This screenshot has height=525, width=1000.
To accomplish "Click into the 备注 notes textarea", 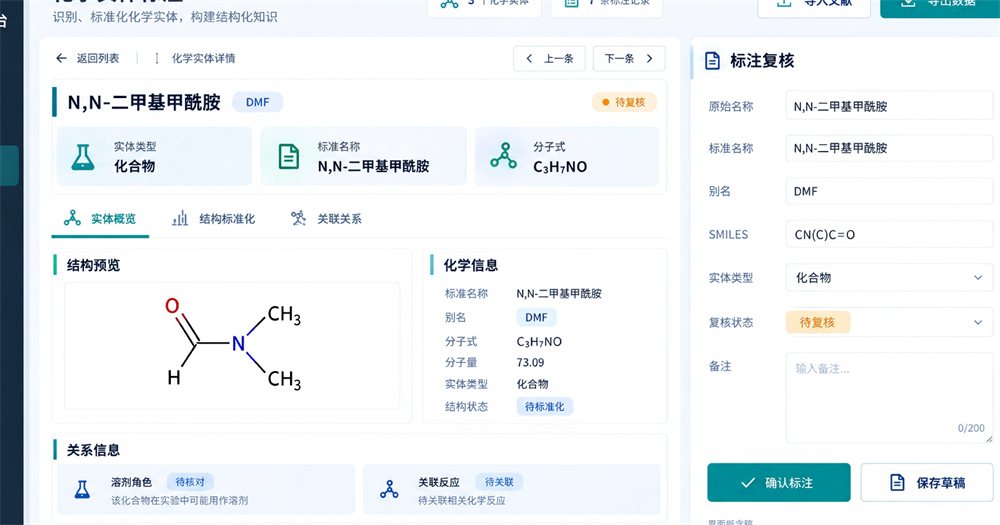I will (889, 397).
